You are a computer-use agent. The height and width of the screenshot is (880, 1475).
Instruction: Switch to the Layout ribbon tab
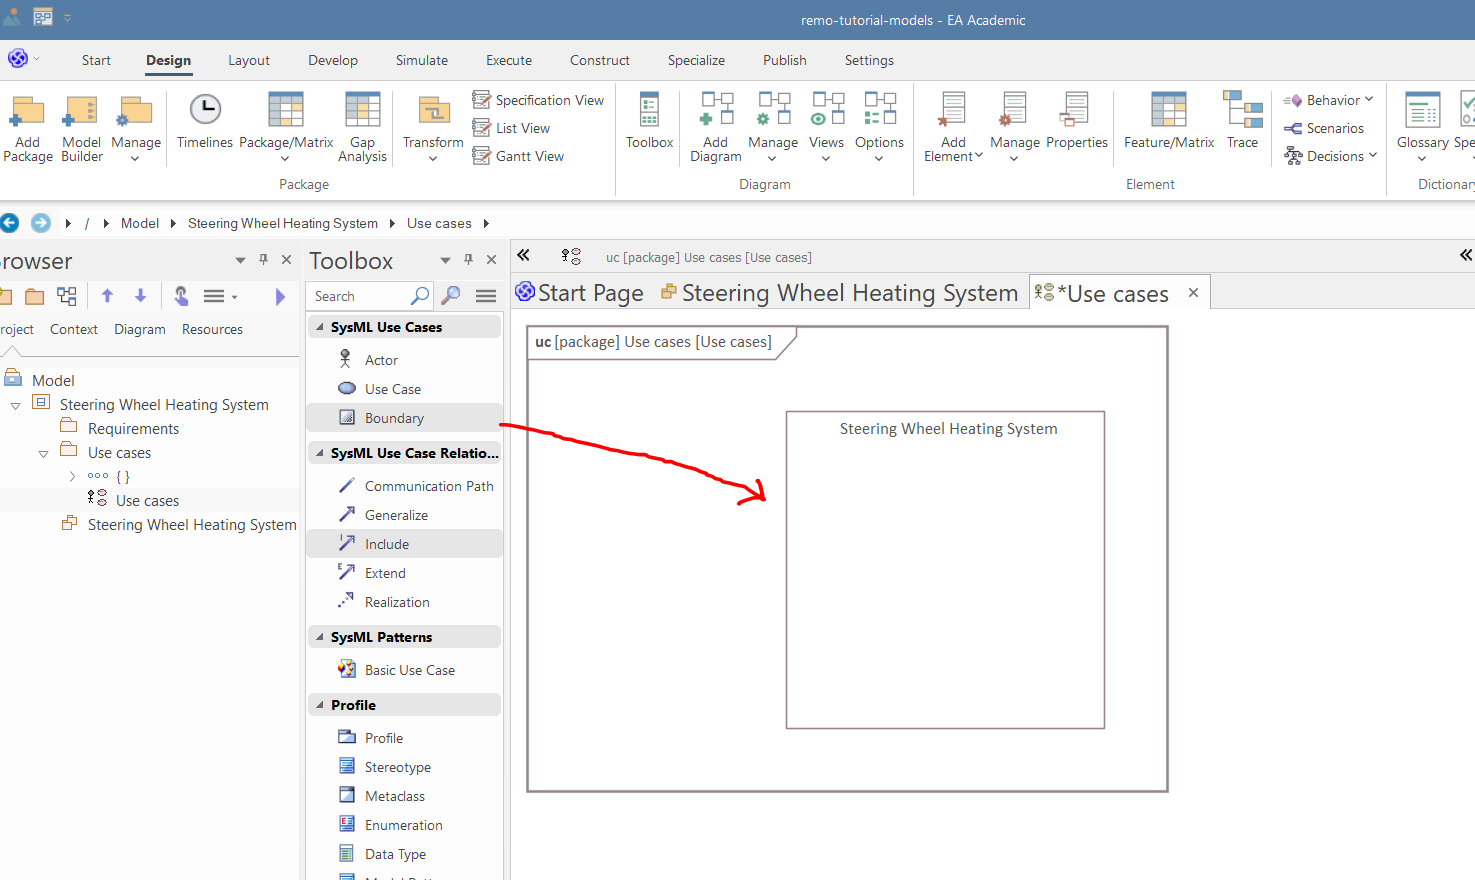coord(248,60)
